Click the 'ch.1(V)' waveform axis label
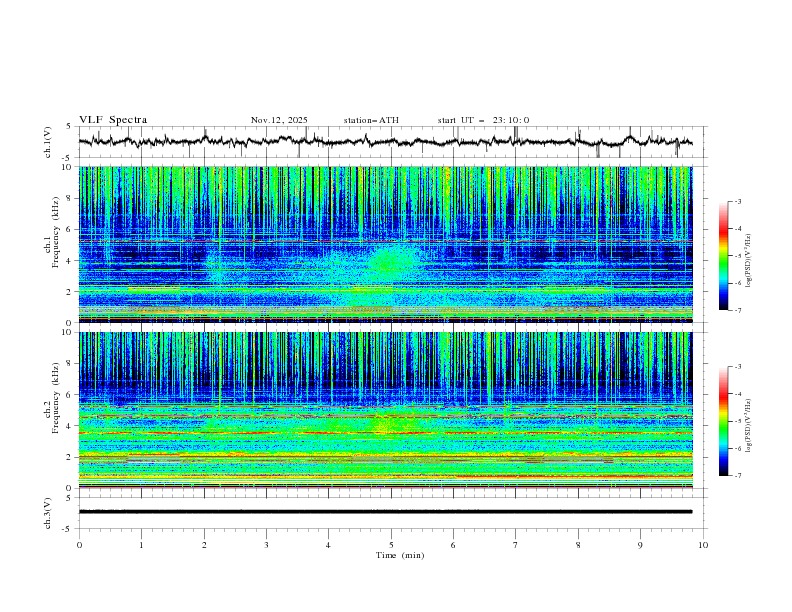Viewport: 792px width, 612px height. click(x=48, y=142)
